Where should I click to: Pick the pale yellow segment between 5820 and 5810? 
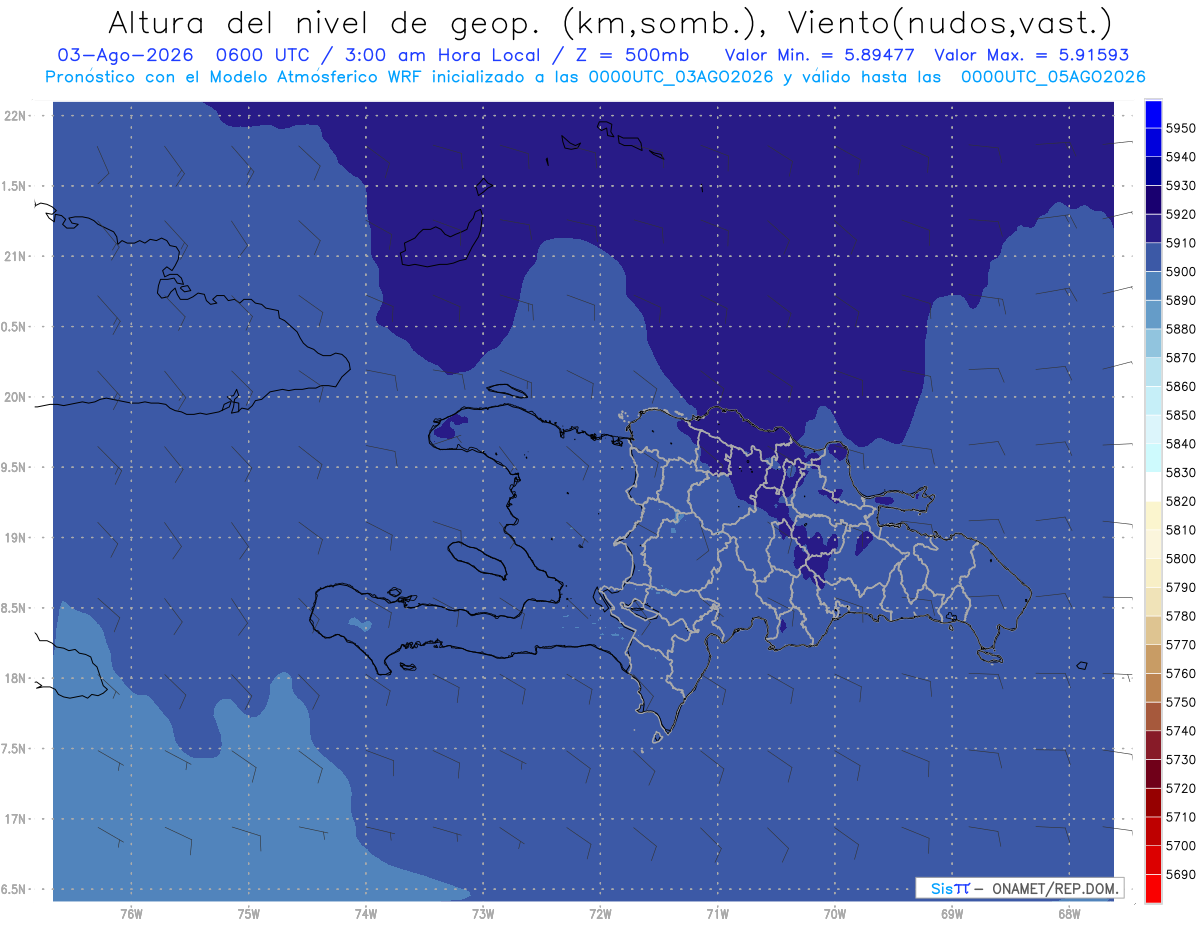coord(1153,516)
